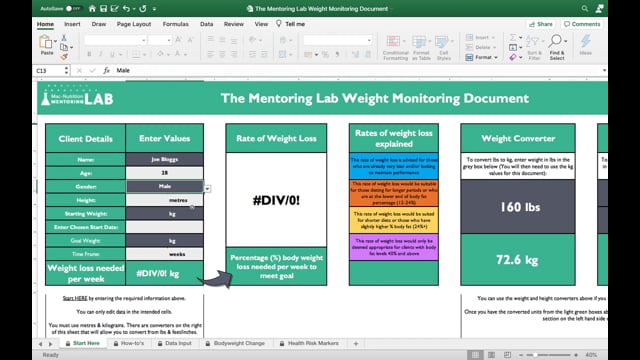The width and height of the screenshot is (640, 360).
Task: Click the Insert Function fx icon
Action: coord(106,71)
